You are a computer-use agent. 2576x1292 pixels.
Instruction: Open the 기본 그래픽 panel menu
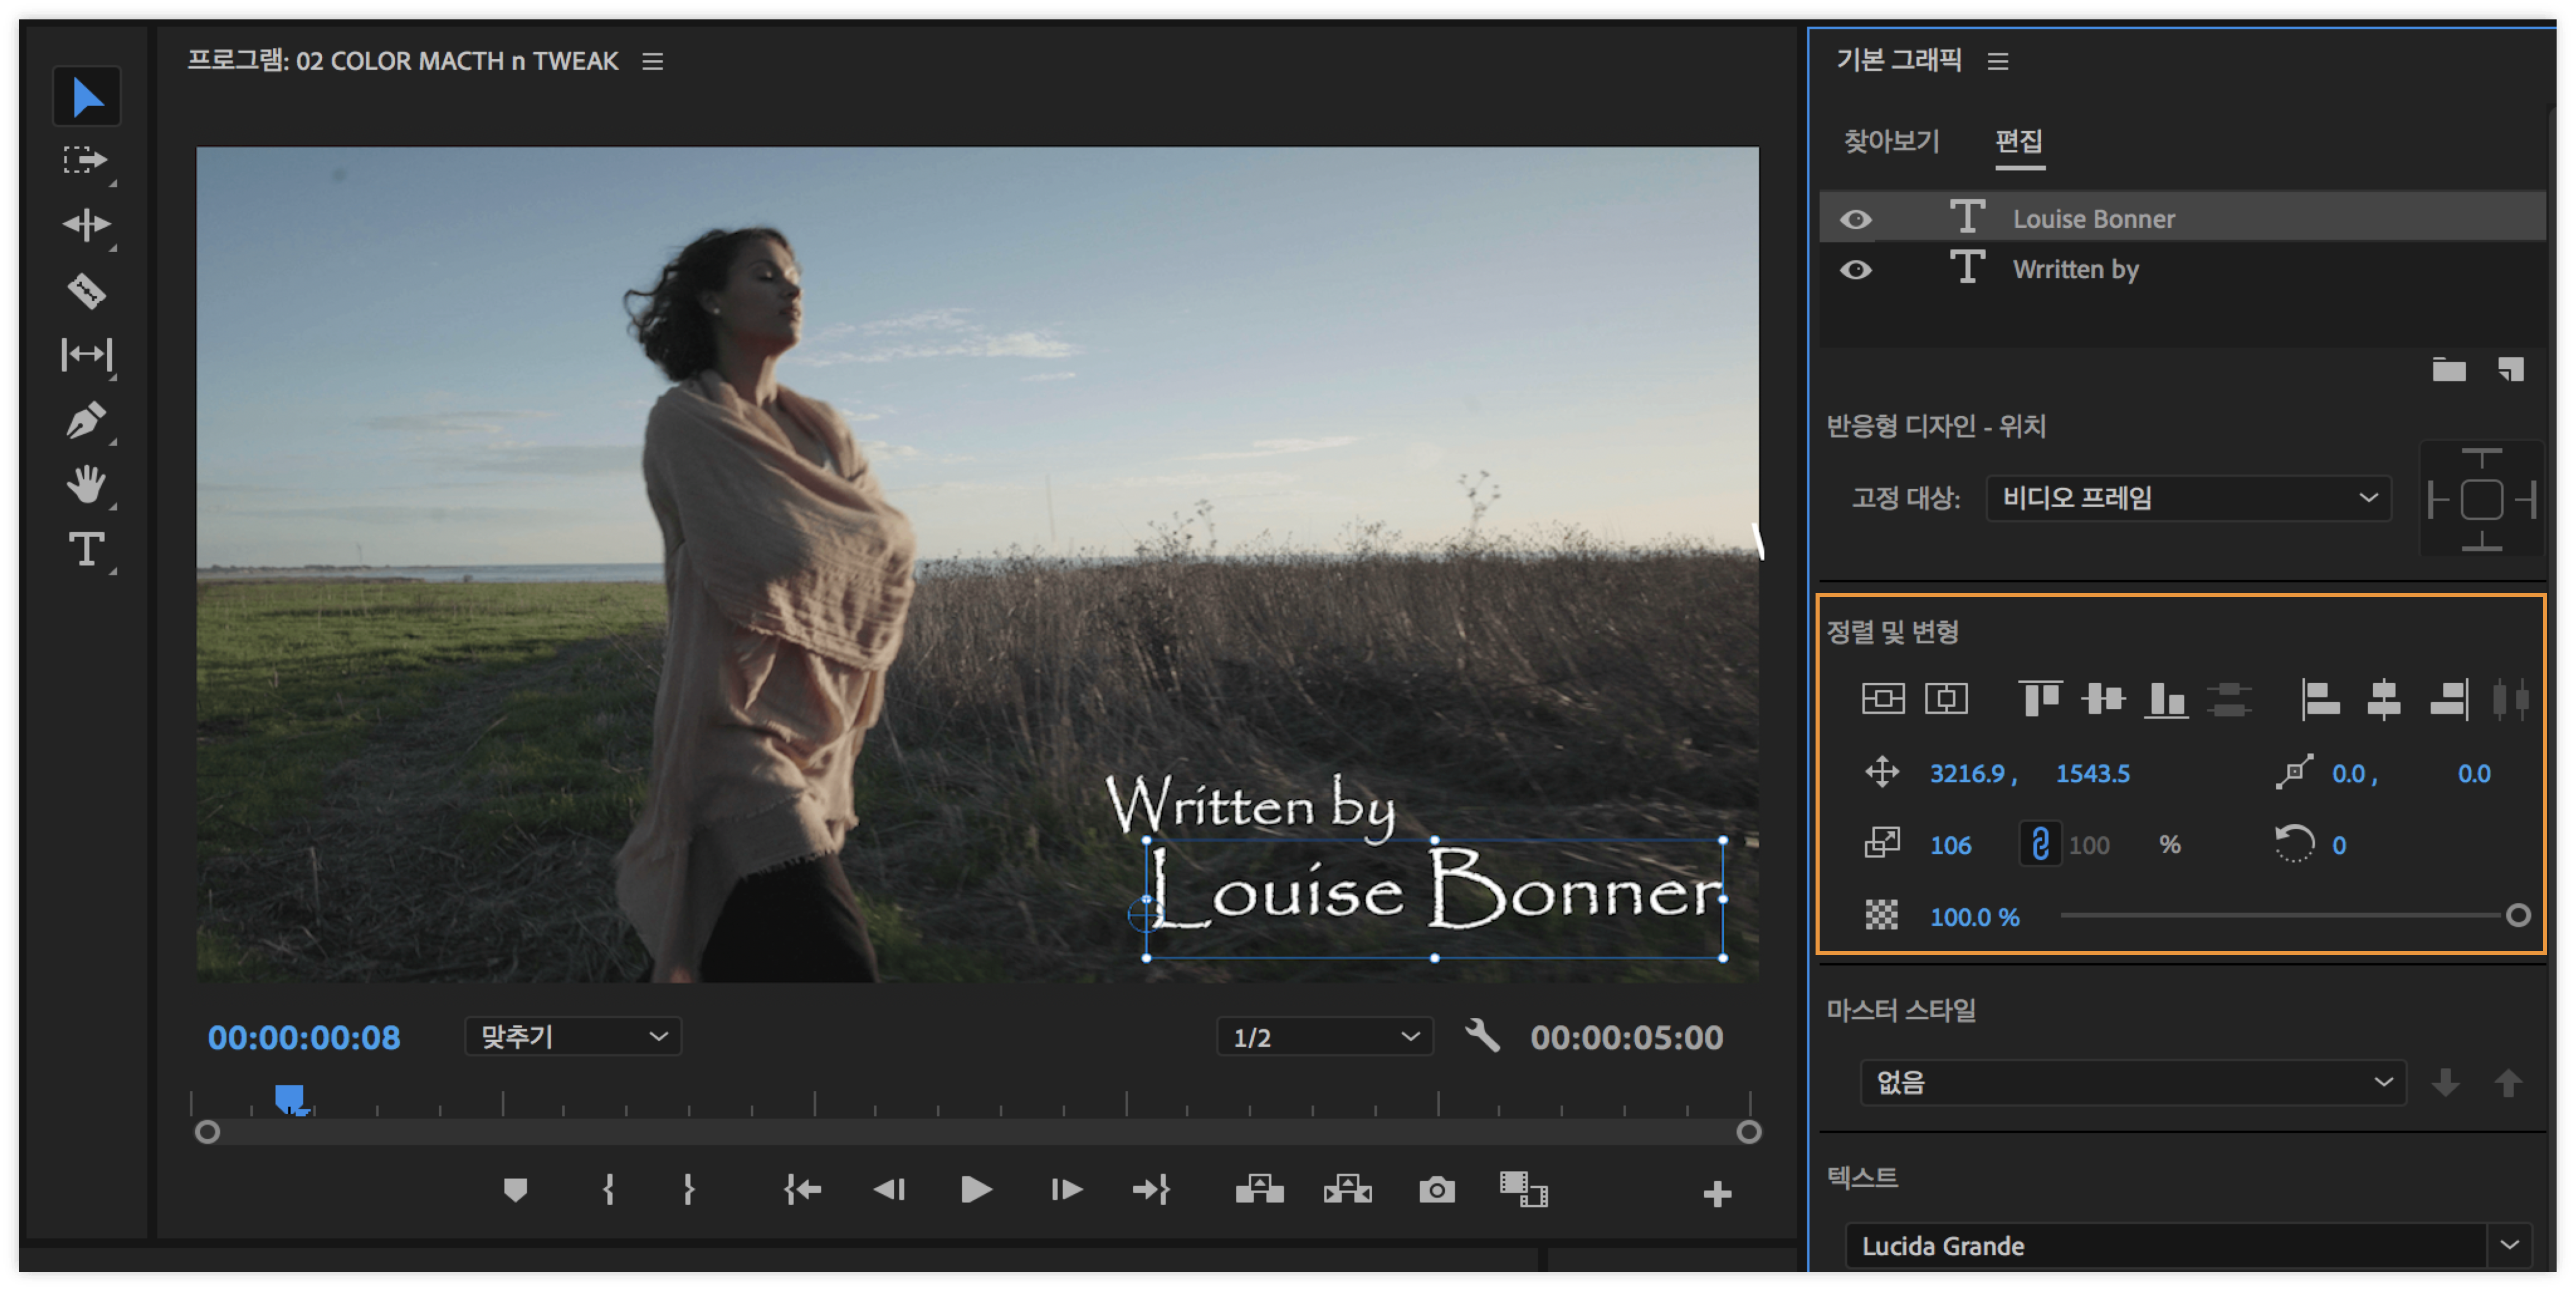pyautogui.click(x=1997, y=62)
